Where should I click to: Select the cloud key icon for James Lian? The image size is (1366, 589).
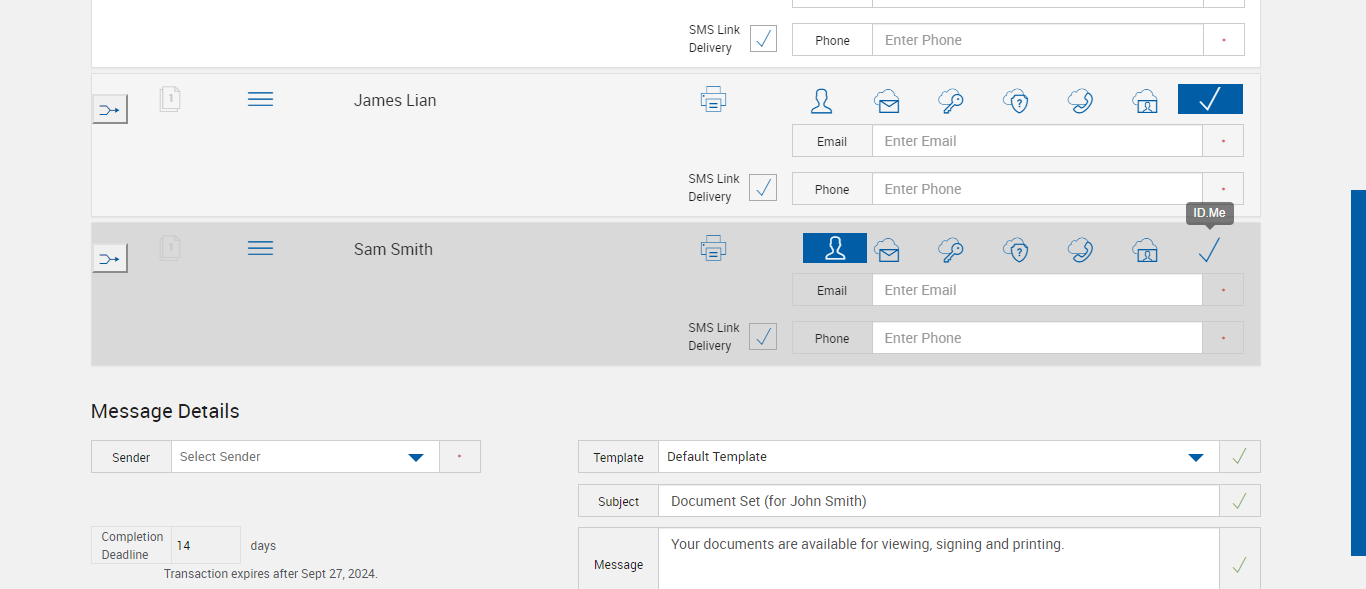[x=950, y=100]
